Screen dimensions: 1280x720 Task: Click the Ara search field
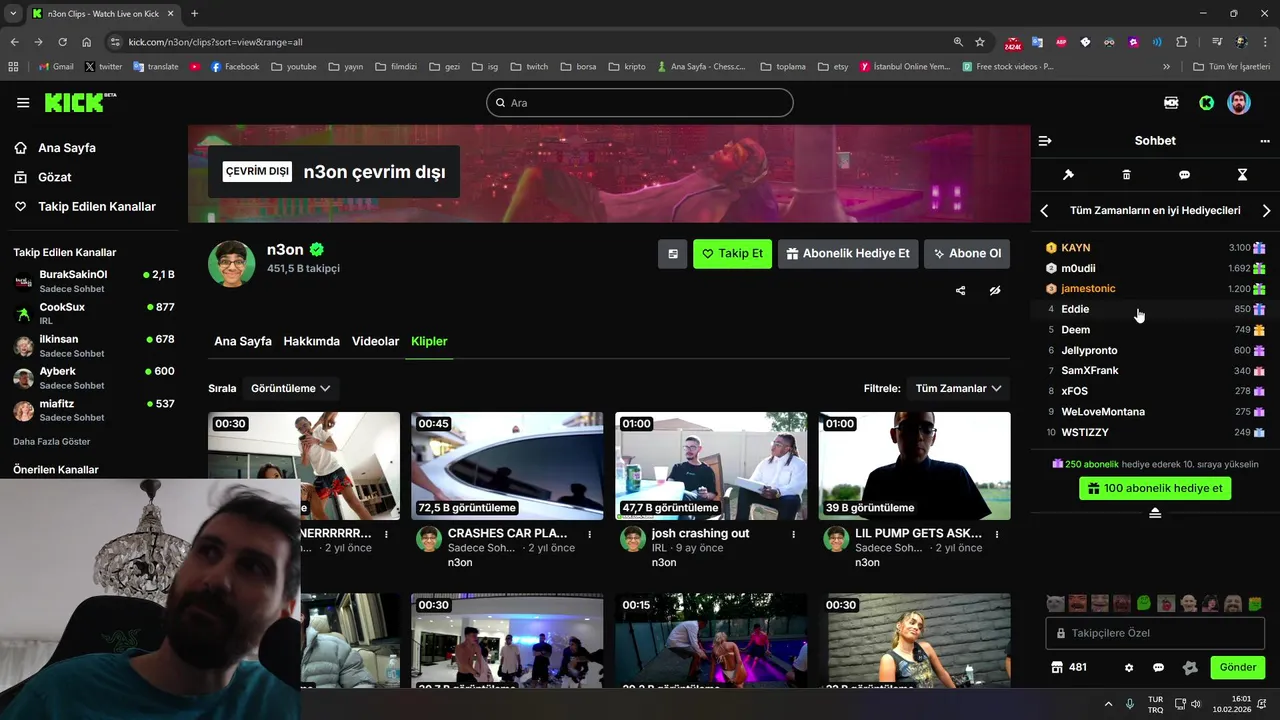[640, 103]
